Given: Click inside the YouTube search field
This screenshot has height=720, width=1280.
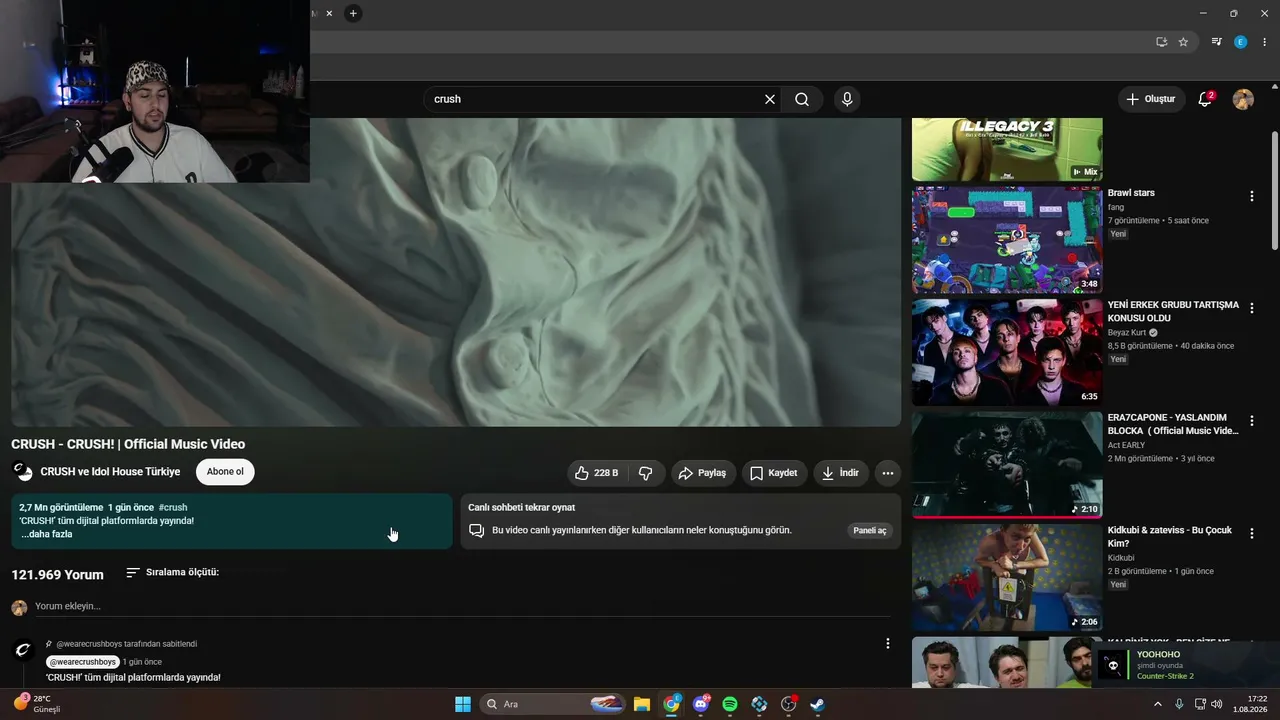Looking at the screenshot, I should point(595,99).
